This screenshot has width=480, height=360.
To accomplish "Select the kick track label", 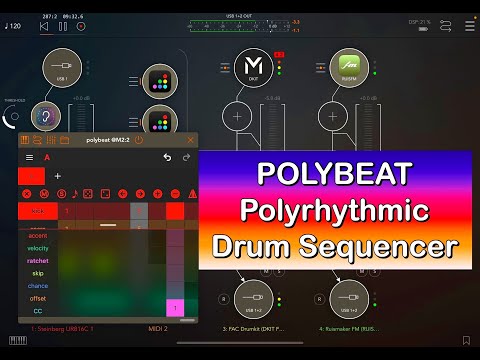I will coord(38,211).
